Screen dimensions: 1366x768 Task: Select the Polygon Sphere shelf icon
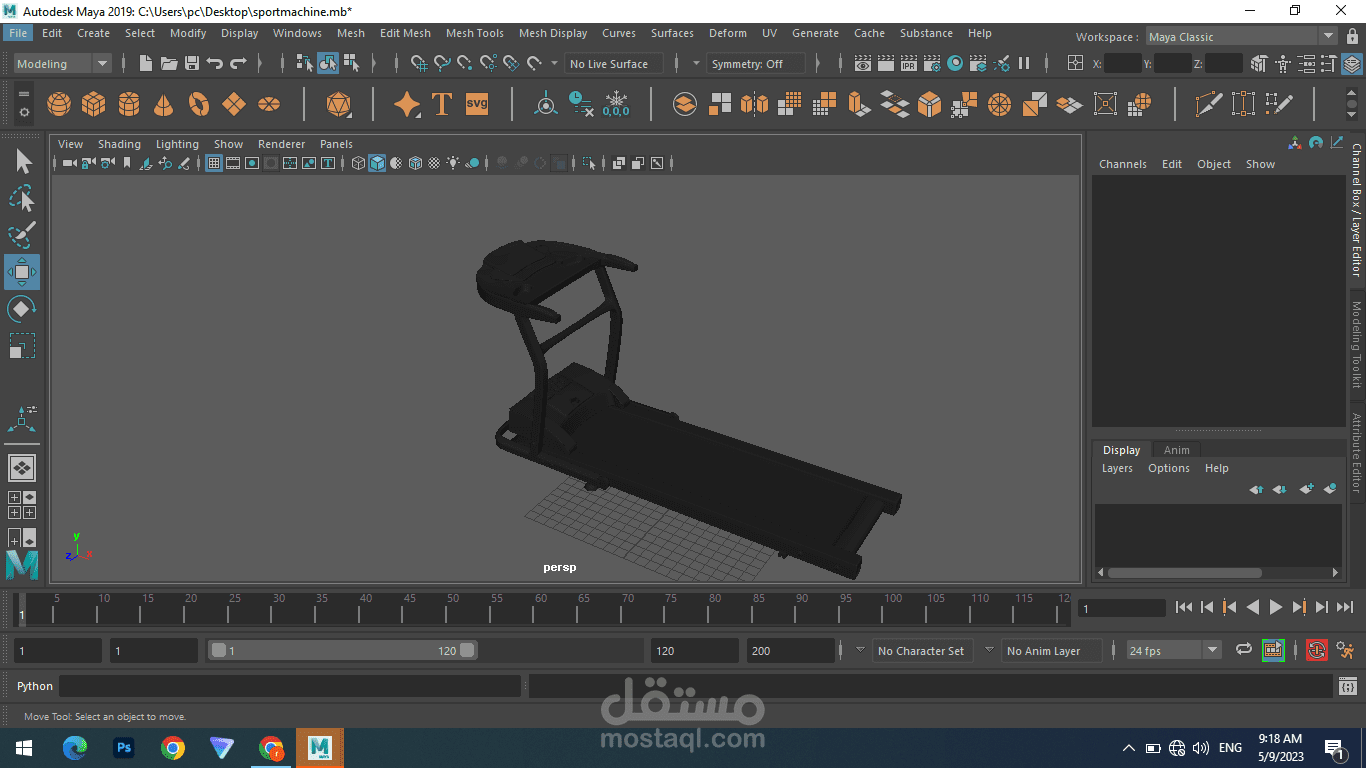[x=59, y=104]
